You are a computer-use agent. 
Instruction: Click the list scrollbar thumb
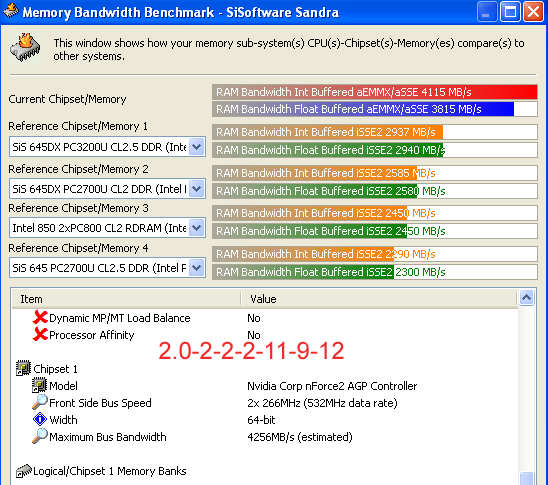point(526,478)
